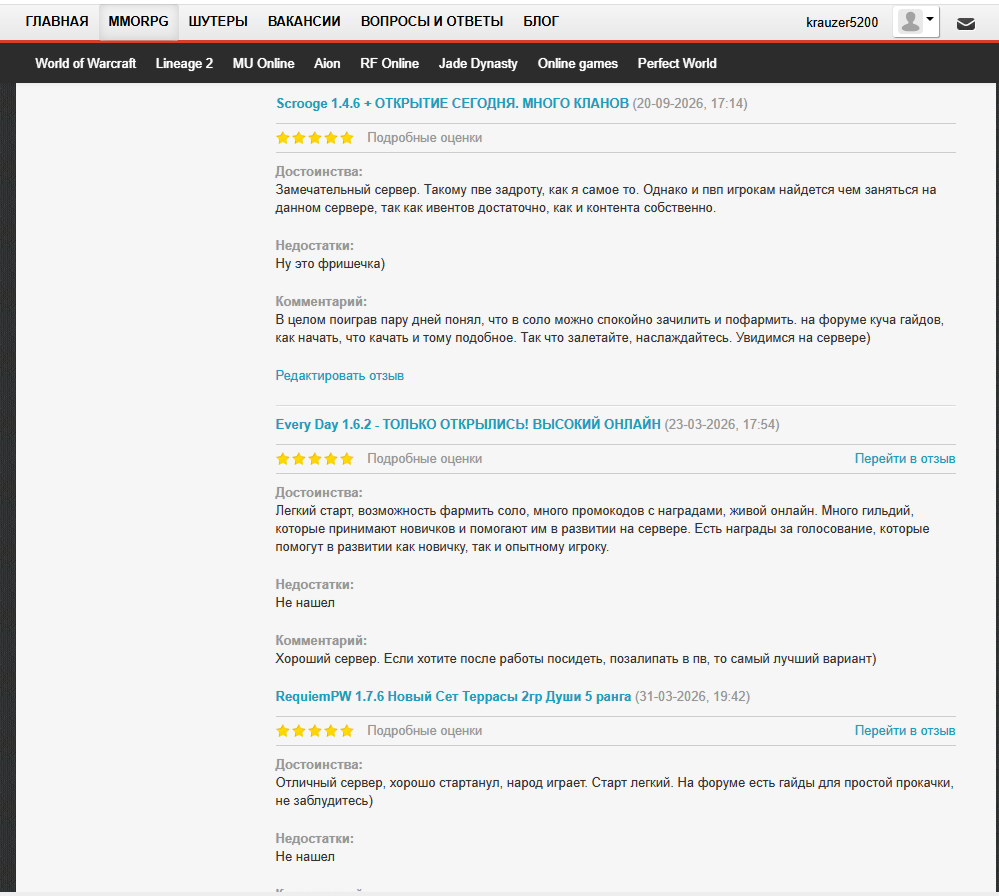Select Jade Dynasty category
This screenshot has width=999, height=896.
point(478,64)
